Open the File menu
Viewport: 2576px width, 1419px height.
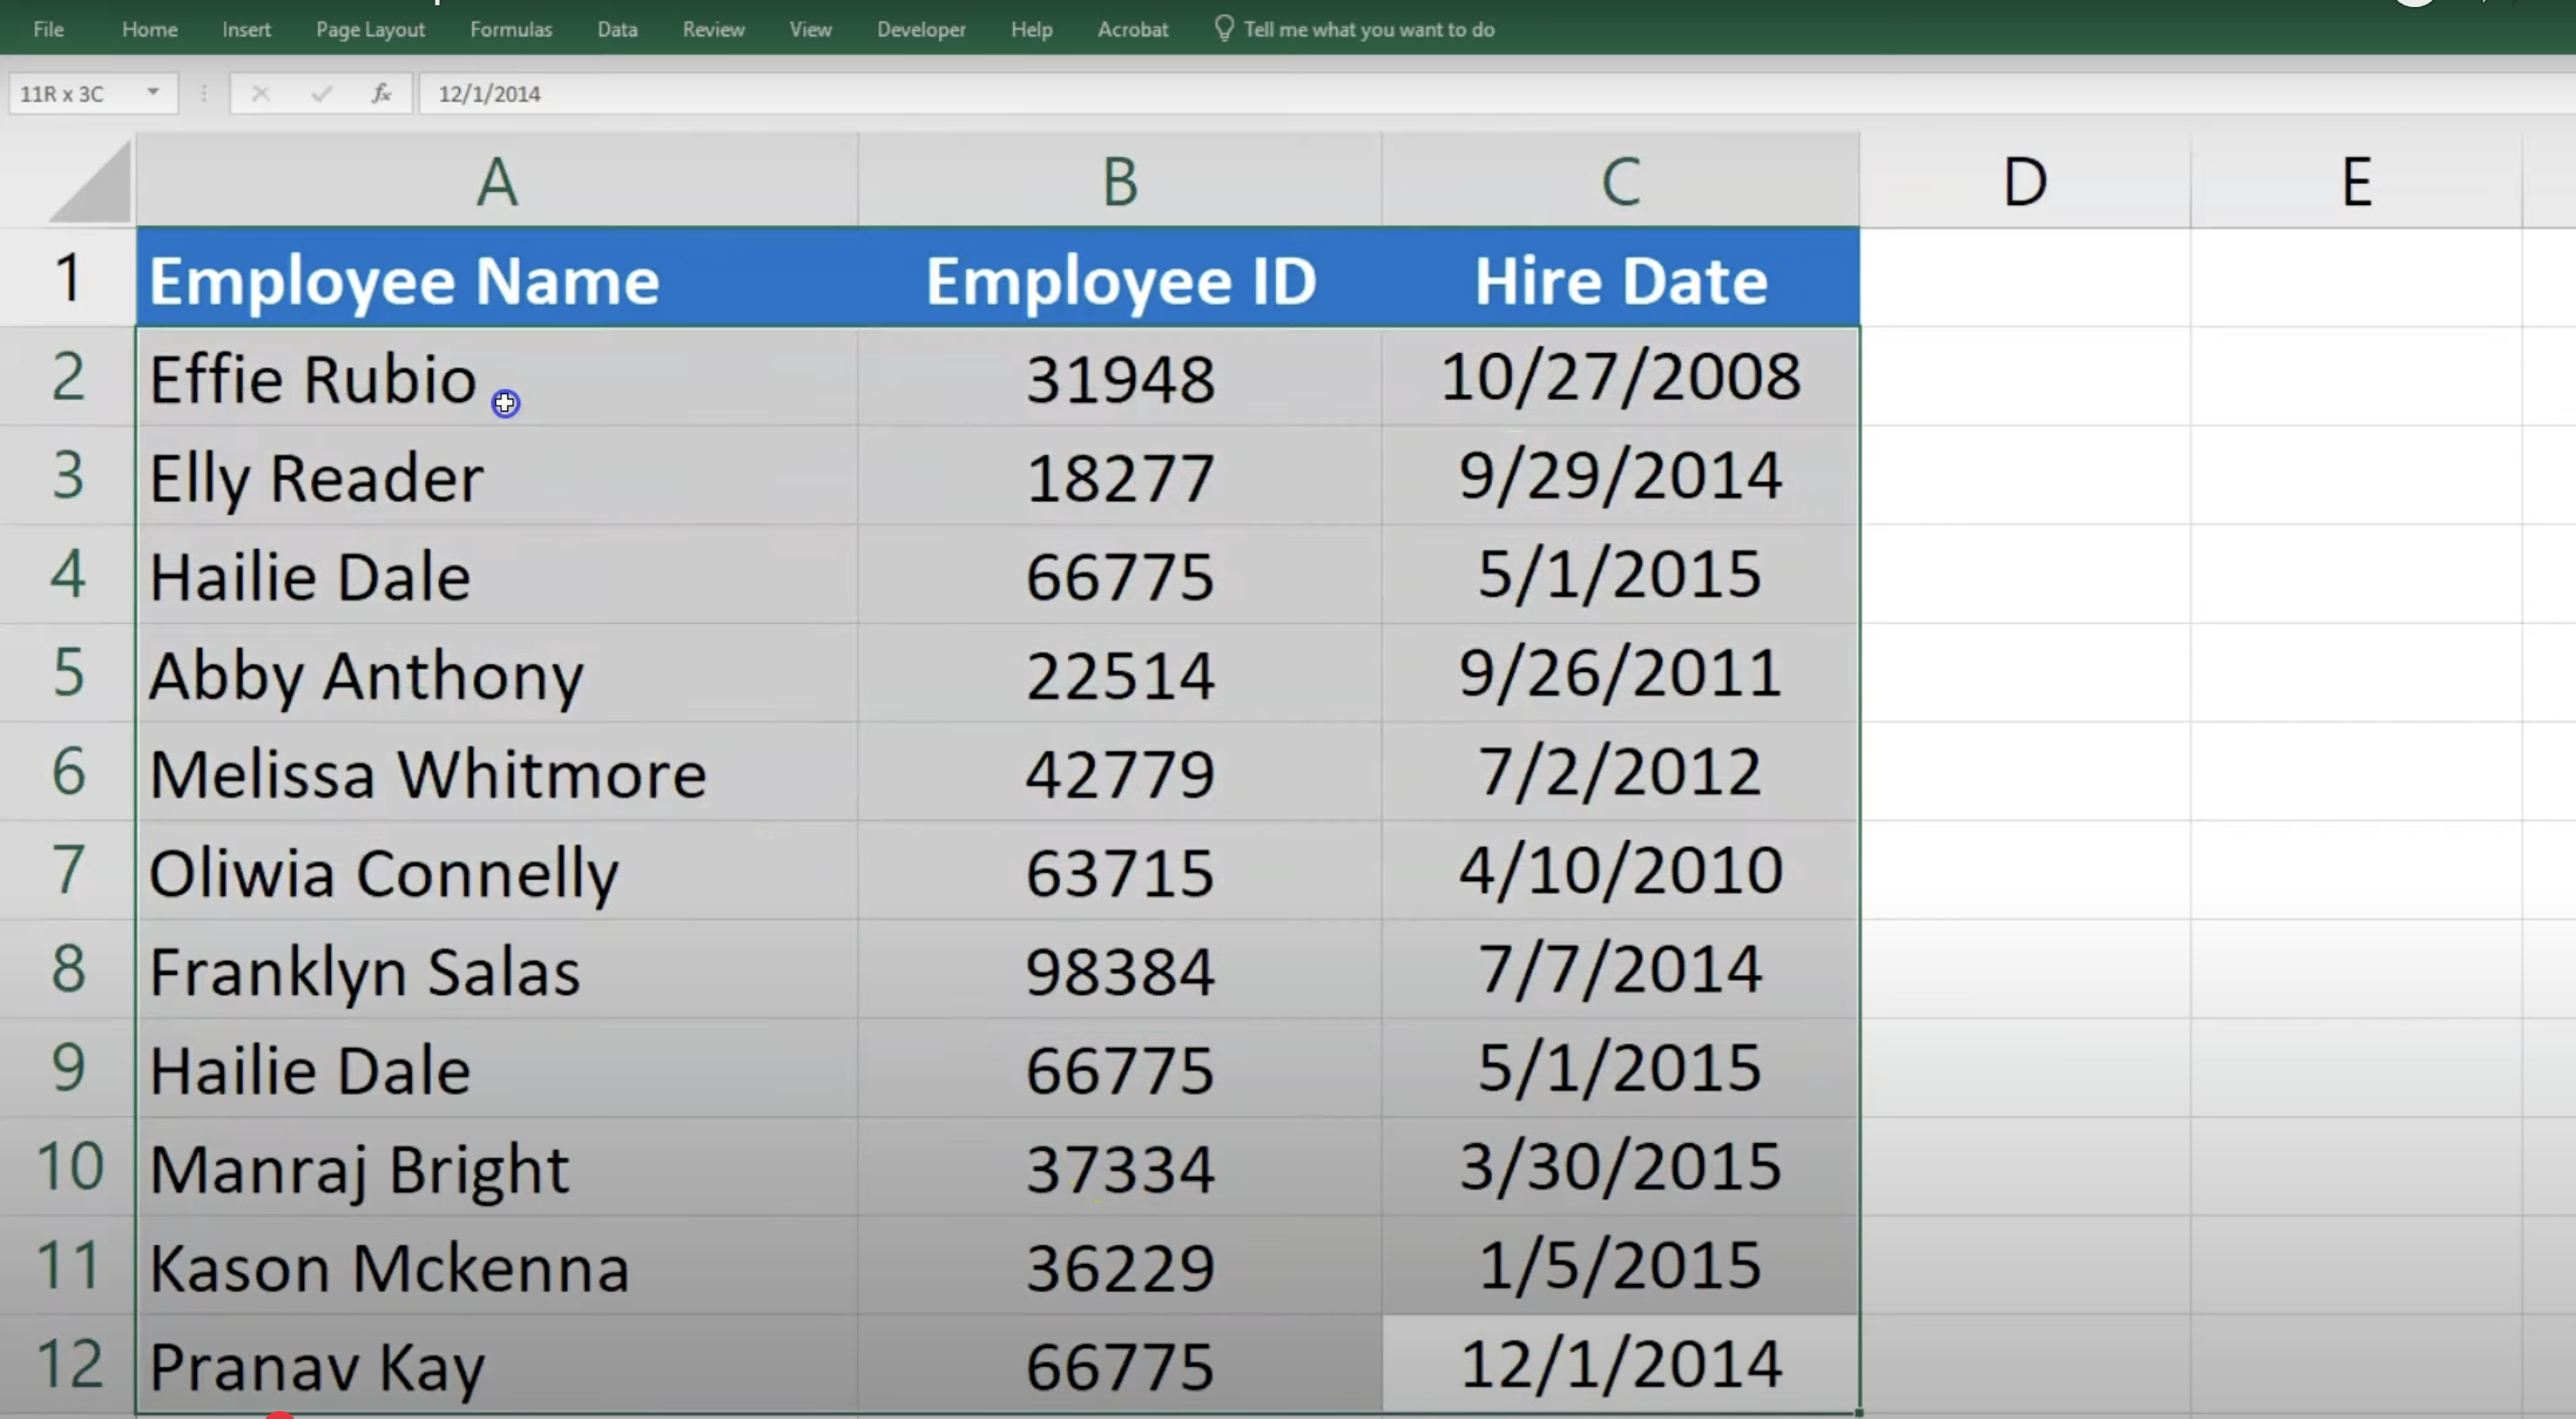pos(48,30)
